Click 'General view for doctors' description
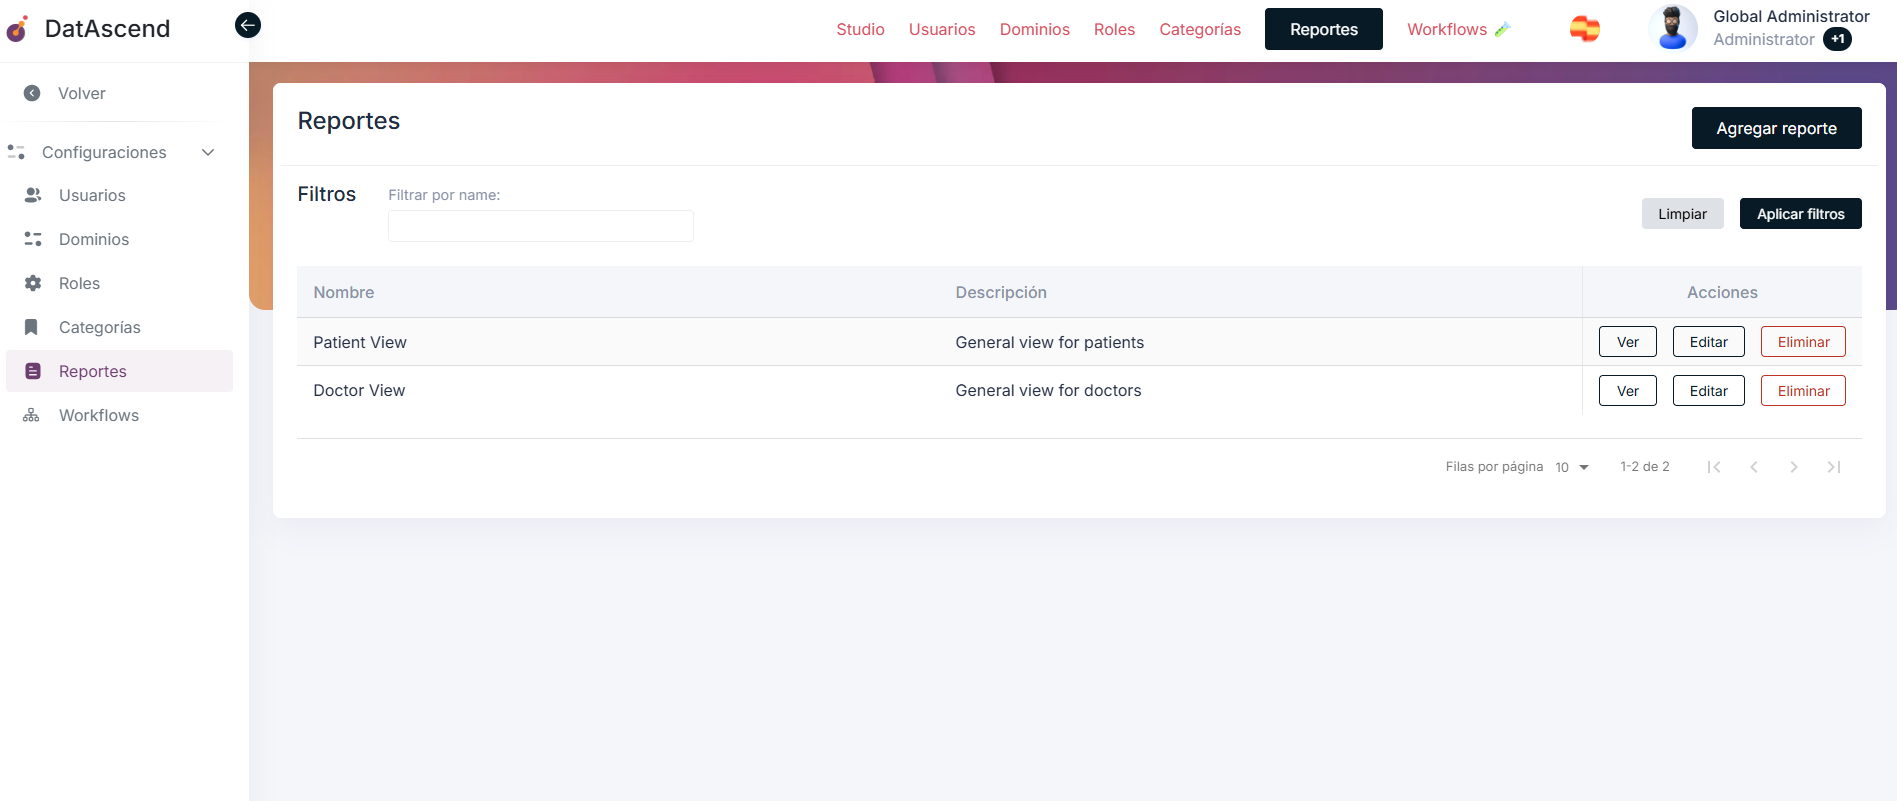This screenshot has width=1897, height=801. coord(1048,390)
